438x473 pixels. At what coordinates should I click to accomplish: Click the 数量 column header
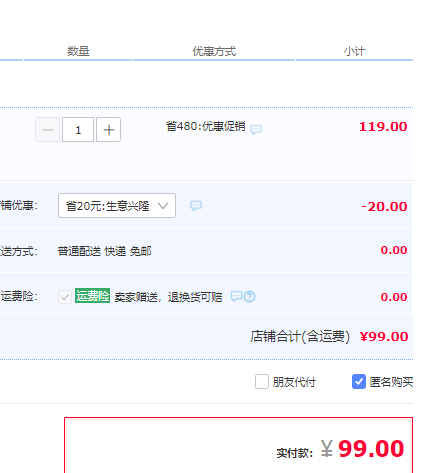coord(78,51)
